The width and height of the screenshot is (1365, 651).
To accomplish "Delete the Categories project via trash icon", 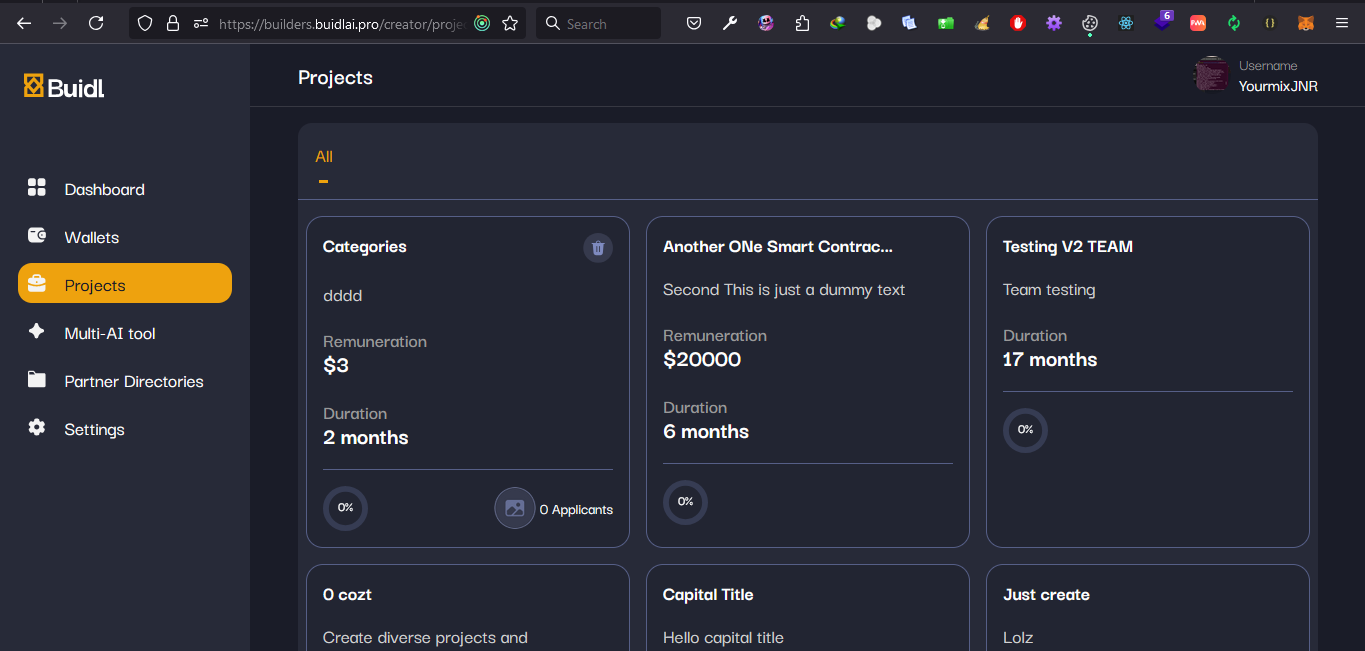I will 598,248.
